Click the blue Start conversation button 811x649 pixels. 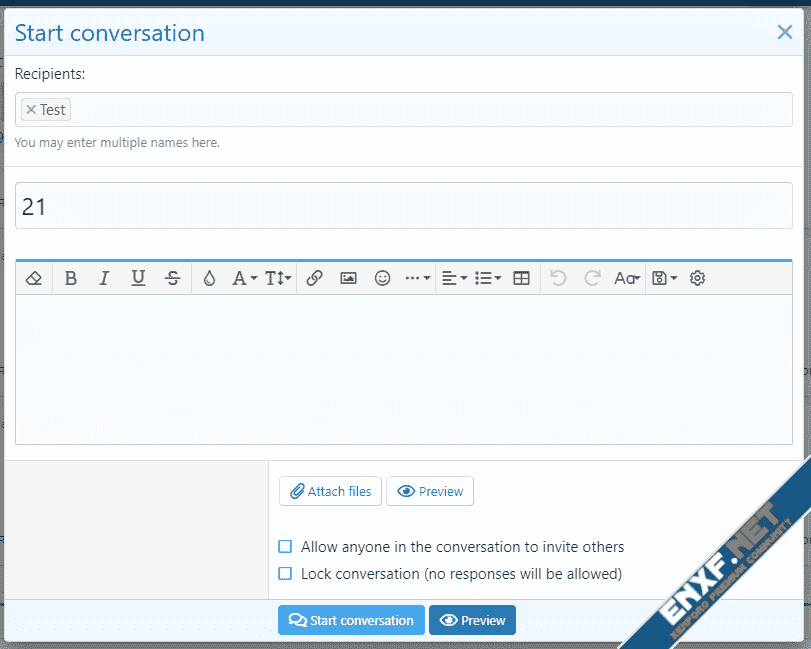[351, 620]
